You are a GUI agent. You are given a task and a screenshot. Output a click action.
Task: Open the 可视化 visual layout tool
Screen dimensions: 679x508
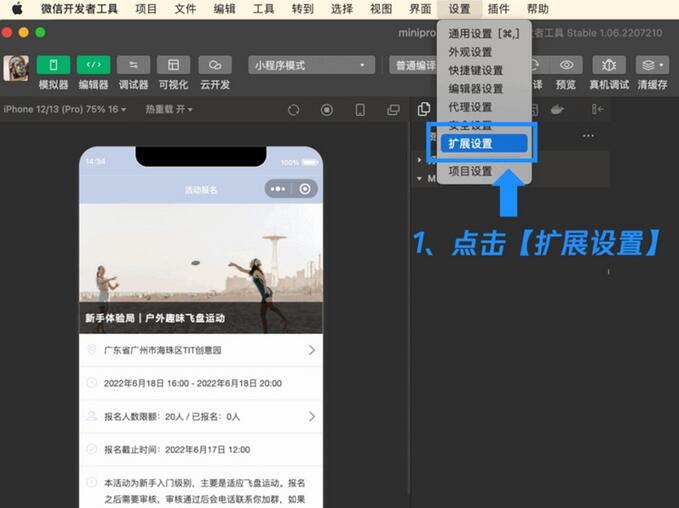point(173,65)
